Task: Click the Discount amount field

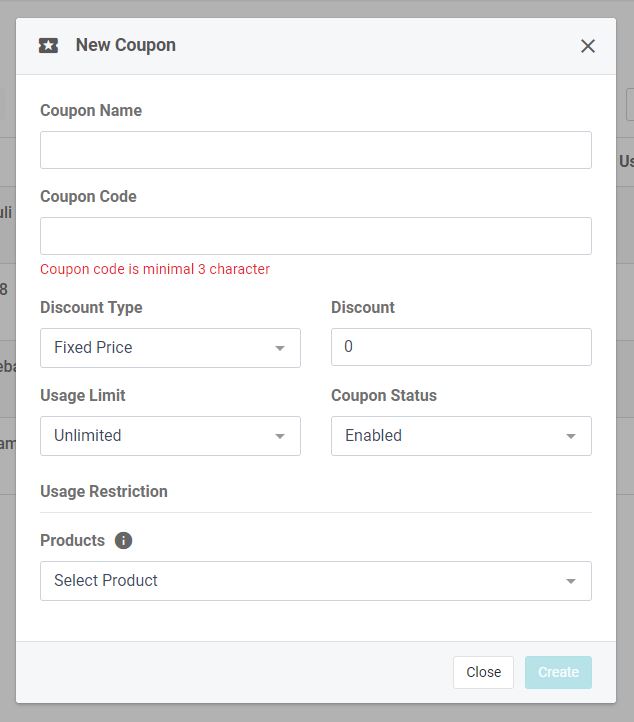Action: 461,347
